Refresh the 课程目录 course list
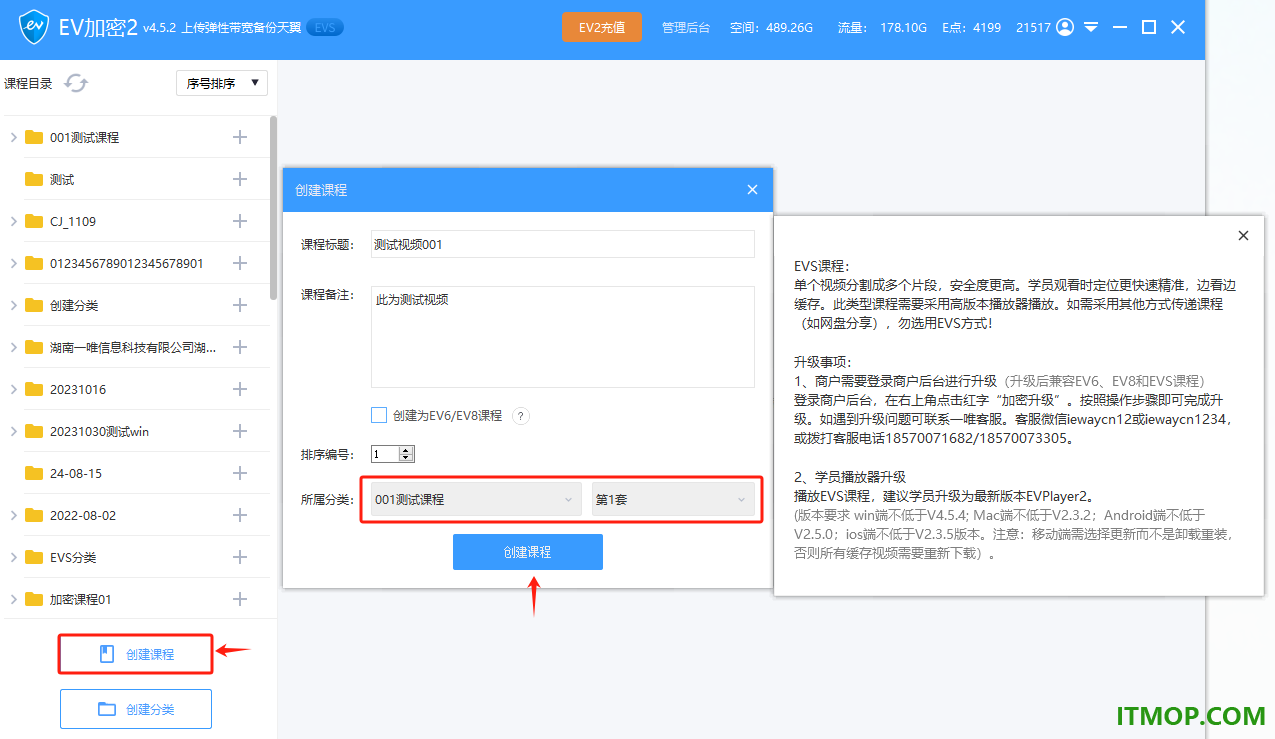 (x=76, y=83)
